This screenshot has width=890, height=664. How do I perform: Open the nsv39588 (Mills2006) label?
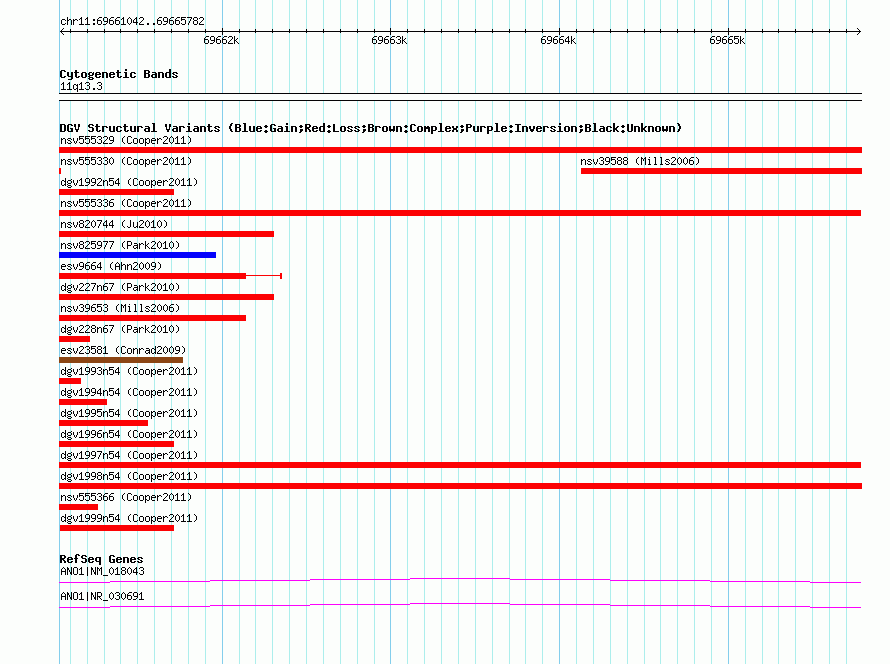point(640,161)
